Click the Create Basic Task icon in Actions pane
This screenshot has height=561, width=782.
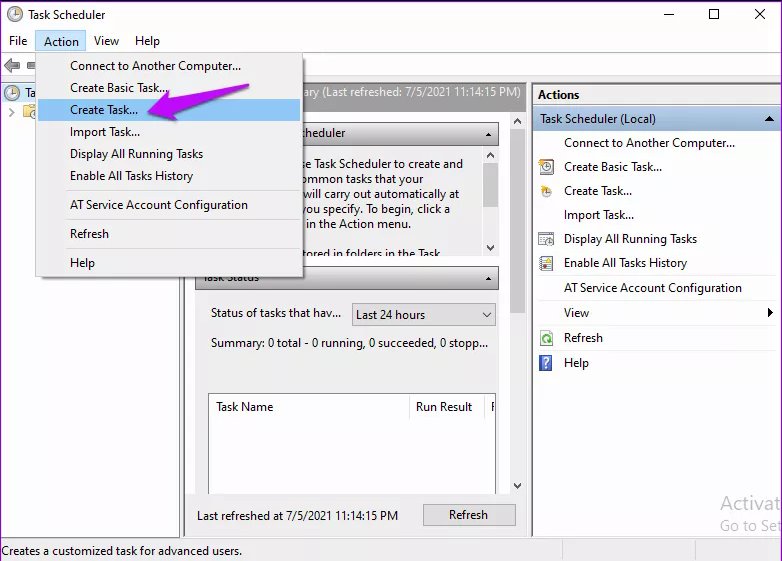click(x=547, y=167)
